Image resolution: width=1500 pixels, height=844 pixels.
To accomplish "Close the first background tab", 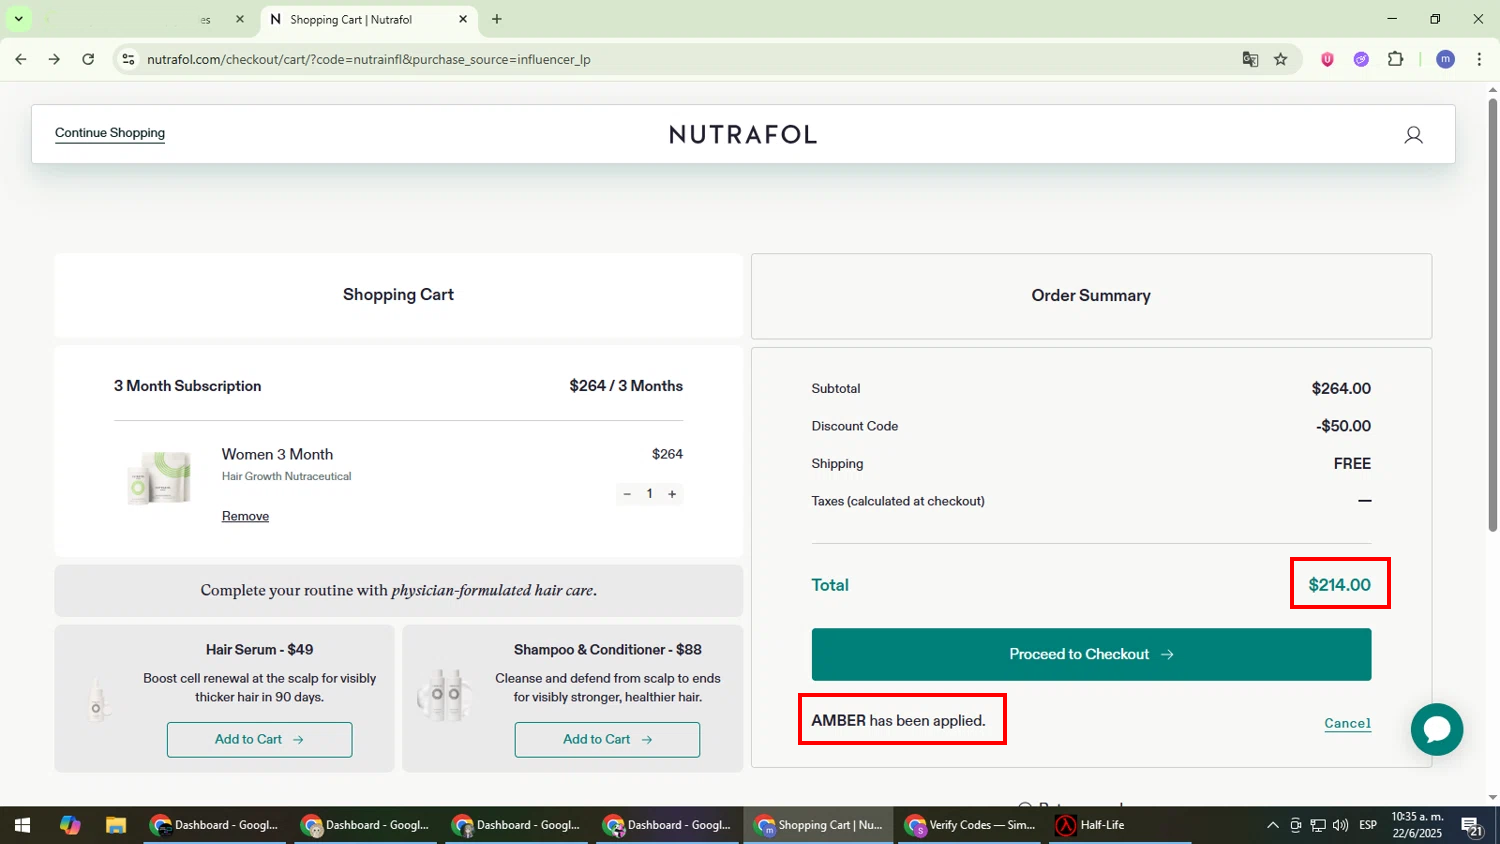I will (x=240, y=19).
